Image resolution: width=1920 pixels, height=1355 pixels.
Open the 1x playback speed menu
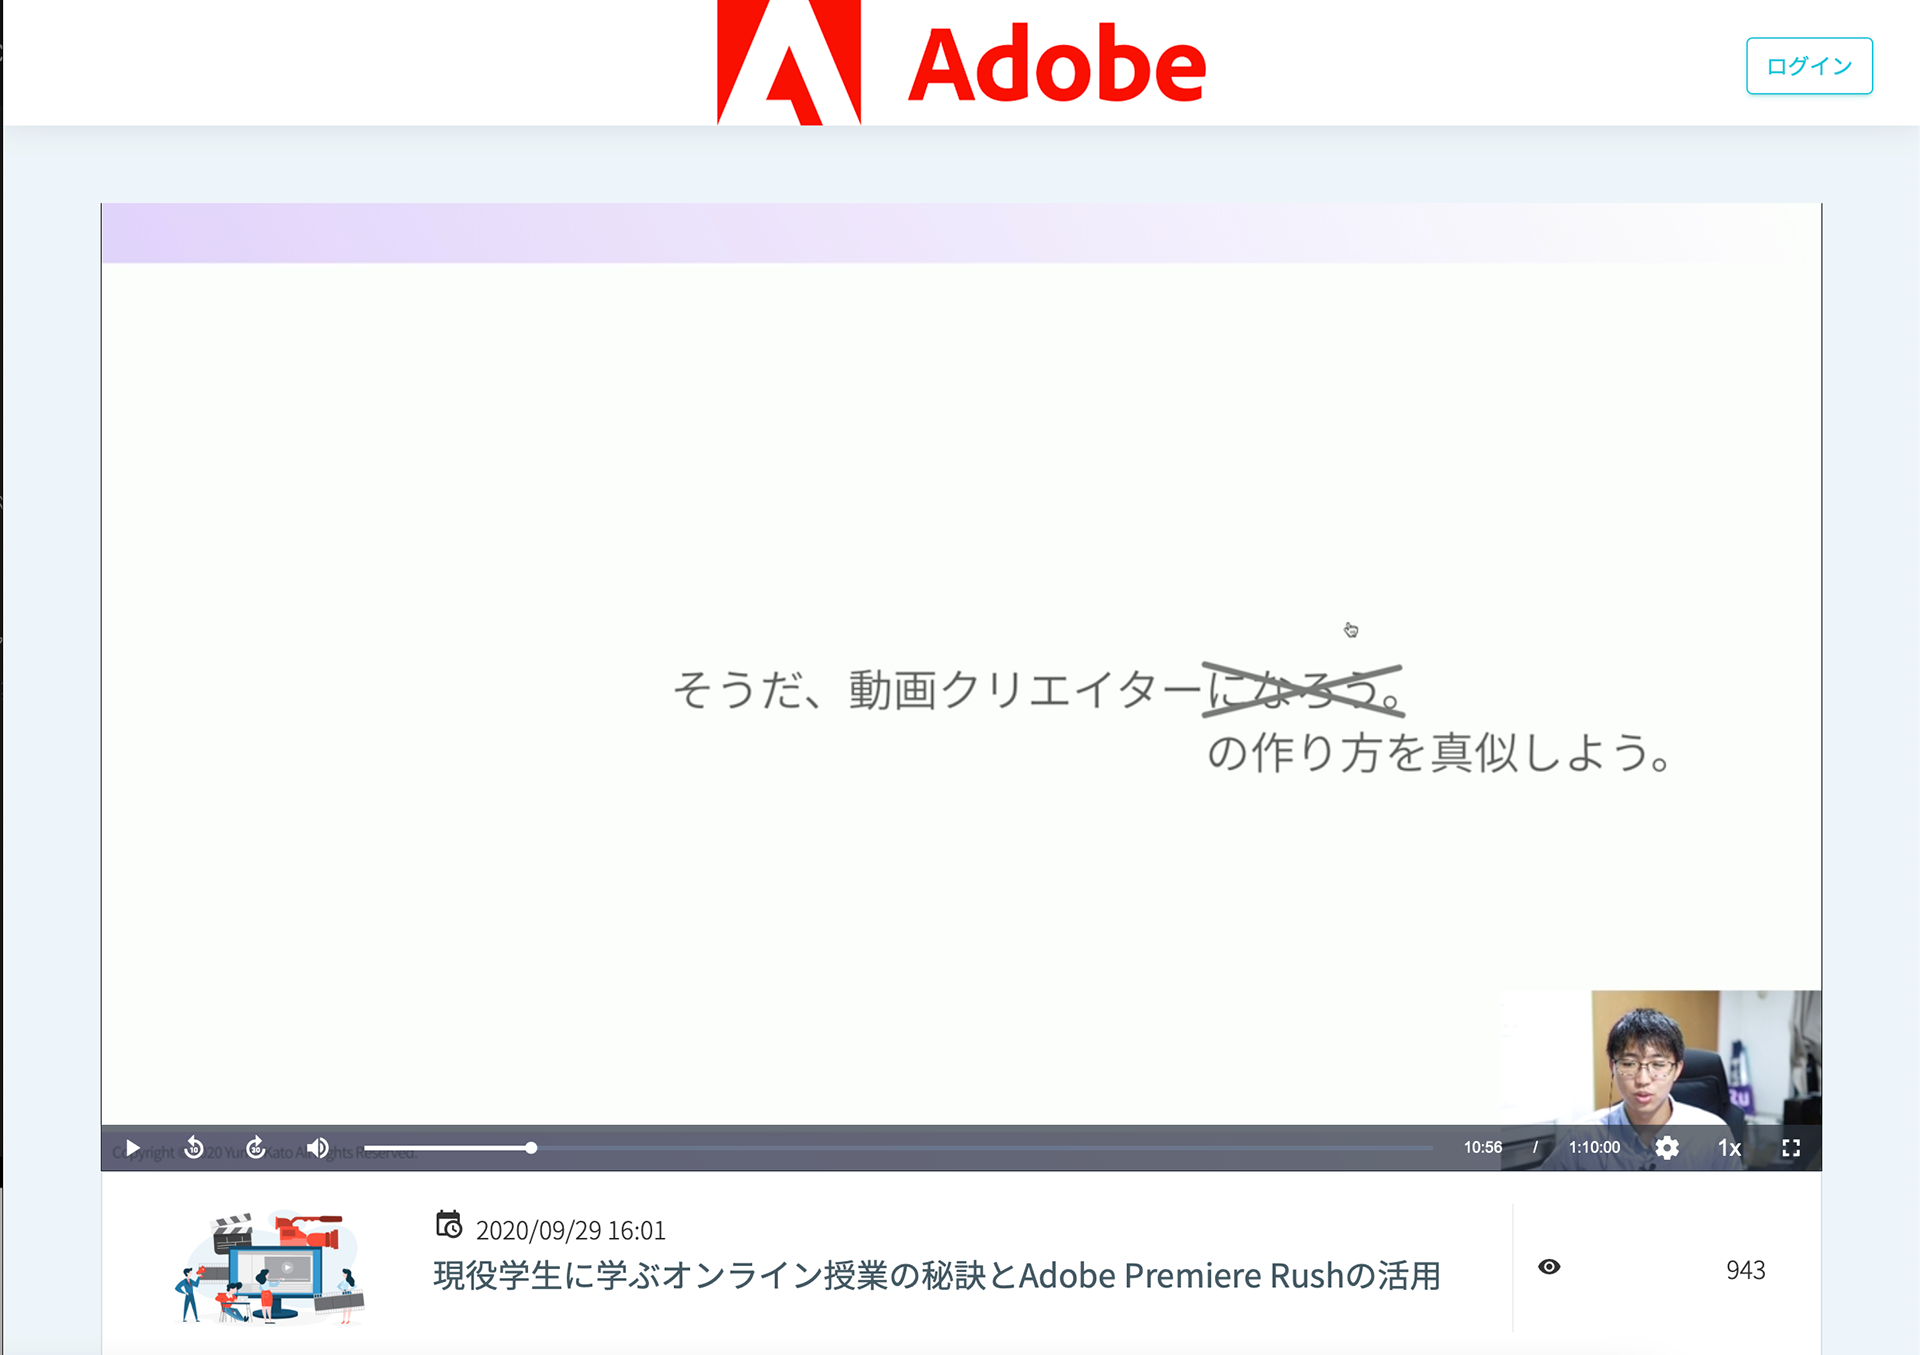click(x=1729, y=1148)
